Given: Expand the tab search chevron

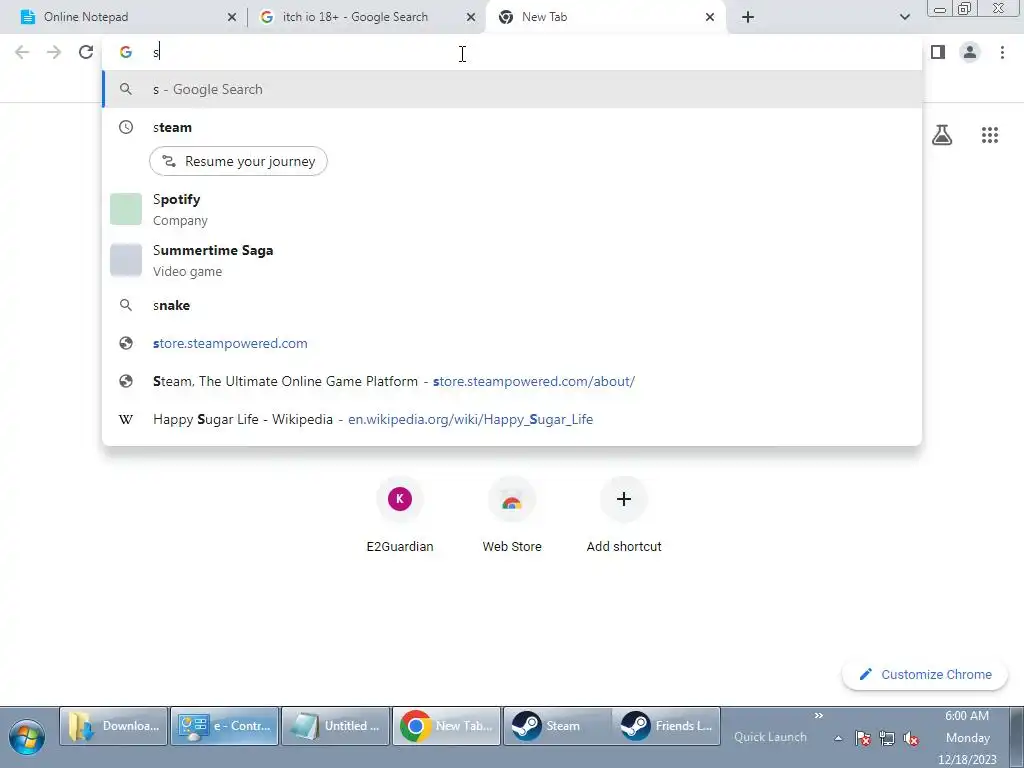Looking at the screenshot, I should click(904, 17).
